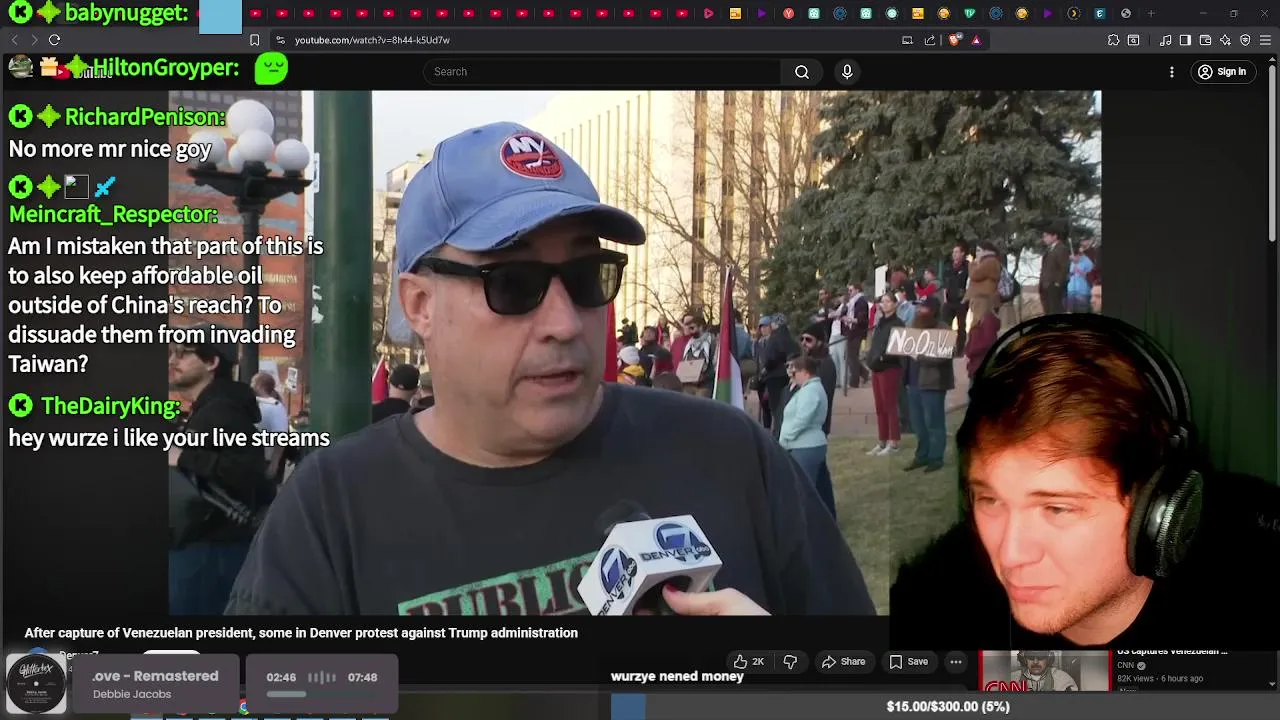Click inside the YouTube Search field
The height and width of the screenshot is (720, 1280).
(x=602, y=71)
